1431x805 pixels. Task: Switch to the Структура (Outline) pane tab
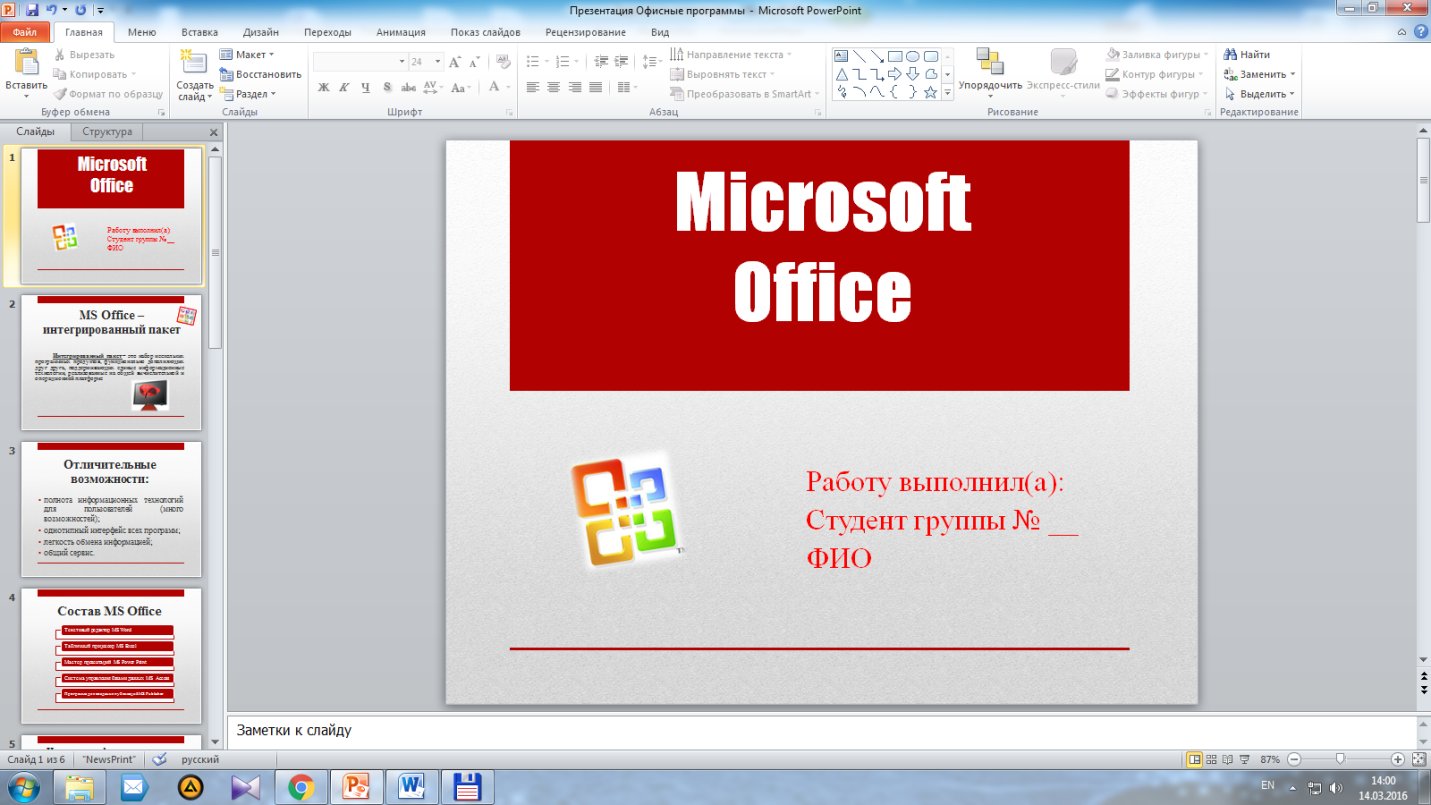pyautogui.click(x=107, y=132)
